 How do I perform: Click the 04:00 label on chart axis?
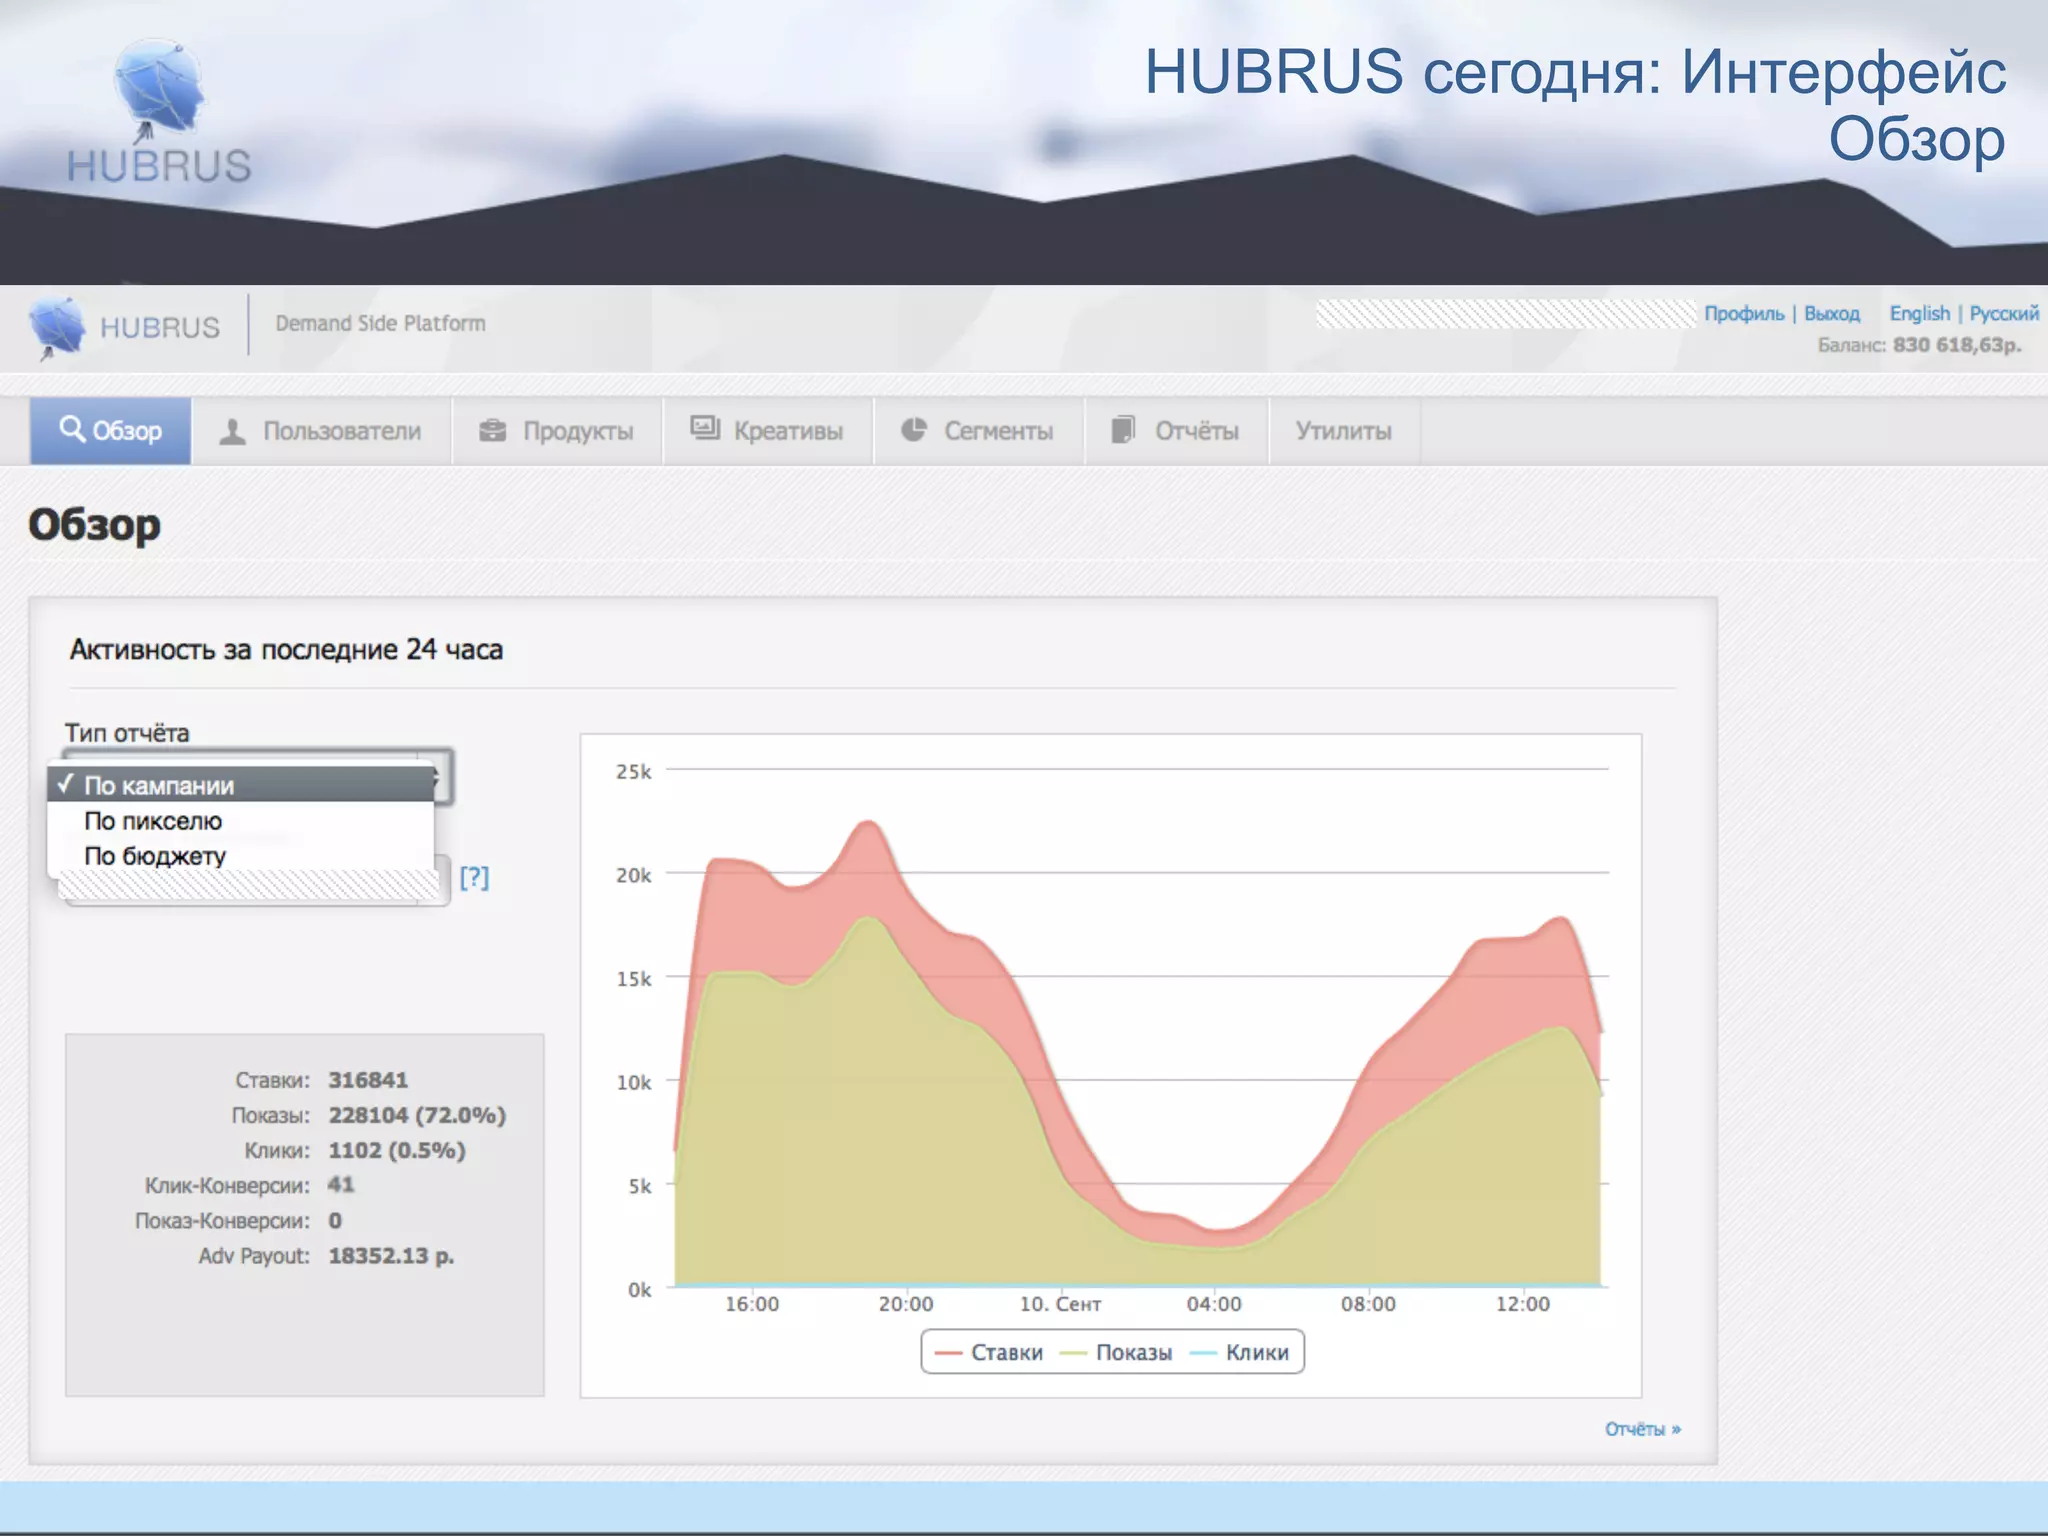(1214, 1304)
